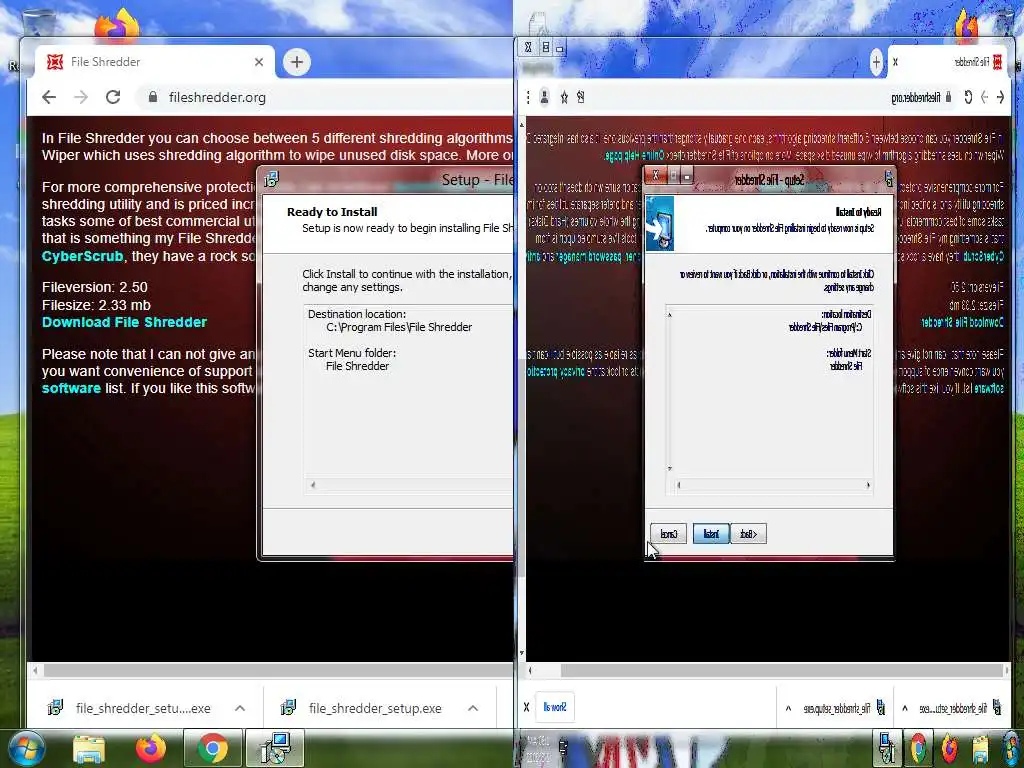Expand the chevron next to readable file_shredder_setu....exe
Viewport: 1024px width, 768px height.
tap(240, 708)
